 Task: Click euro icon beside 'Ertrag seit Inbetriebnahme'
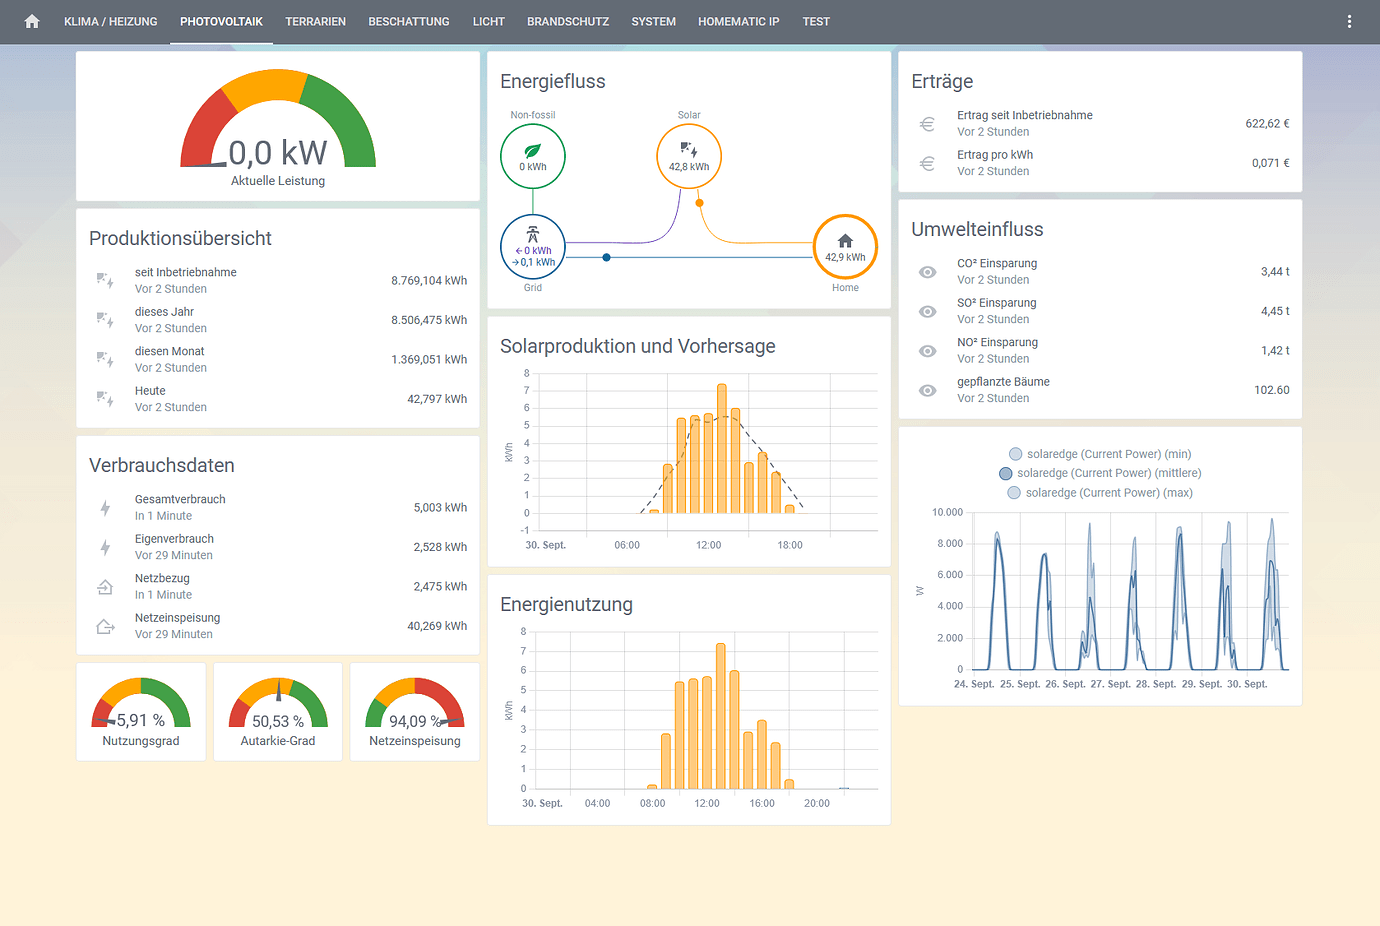pos(928,124)
